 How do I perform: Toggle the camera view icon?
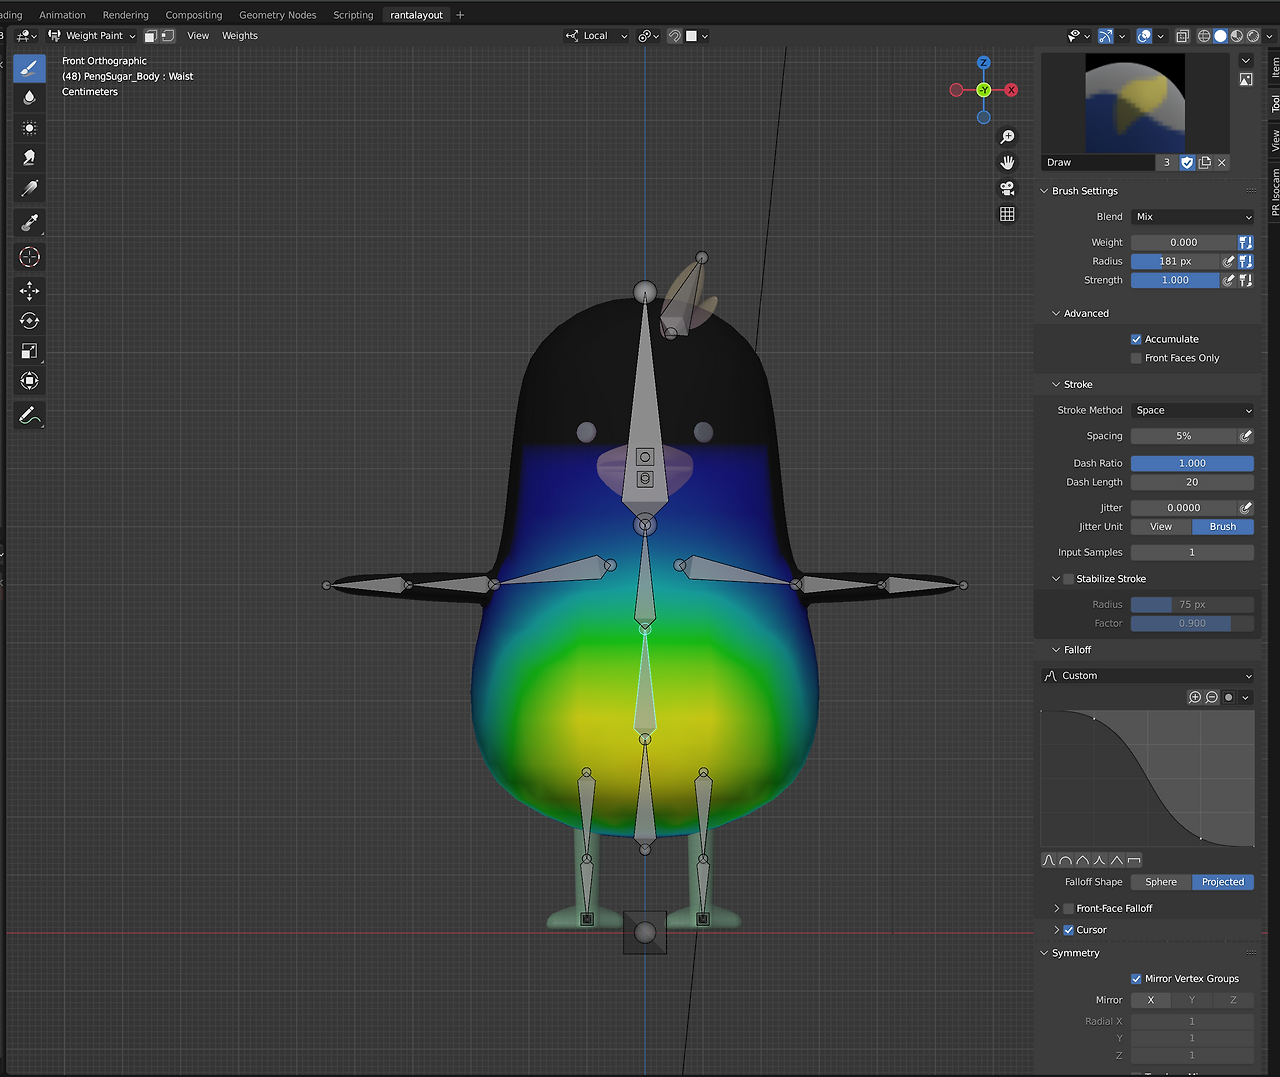[1007, 188]
